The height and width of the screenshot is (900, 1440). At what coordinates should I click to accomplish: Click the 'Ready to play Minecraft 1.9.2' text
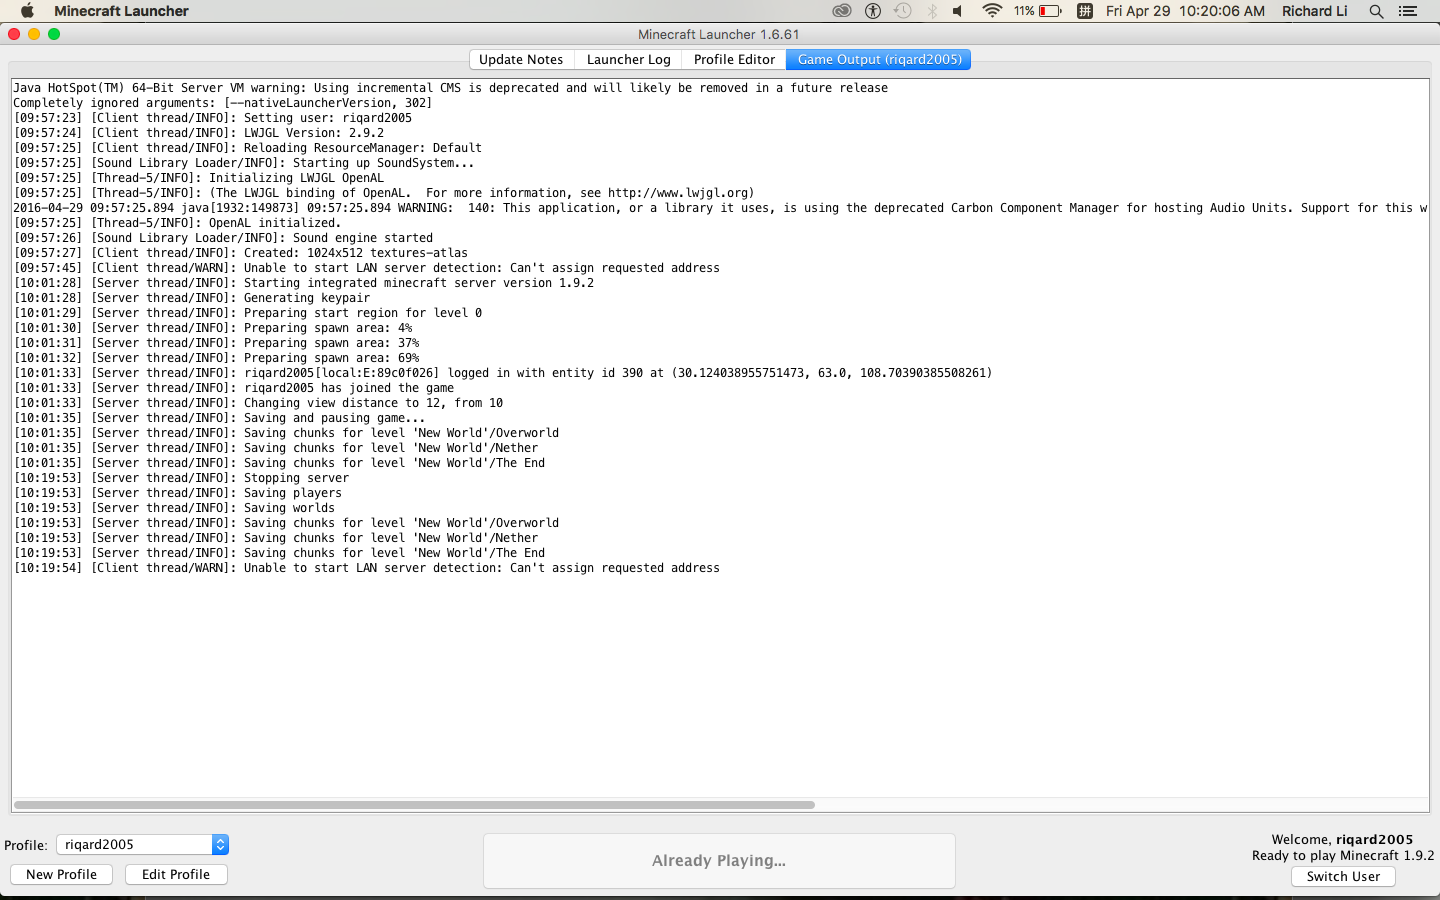coord(1343,856)
